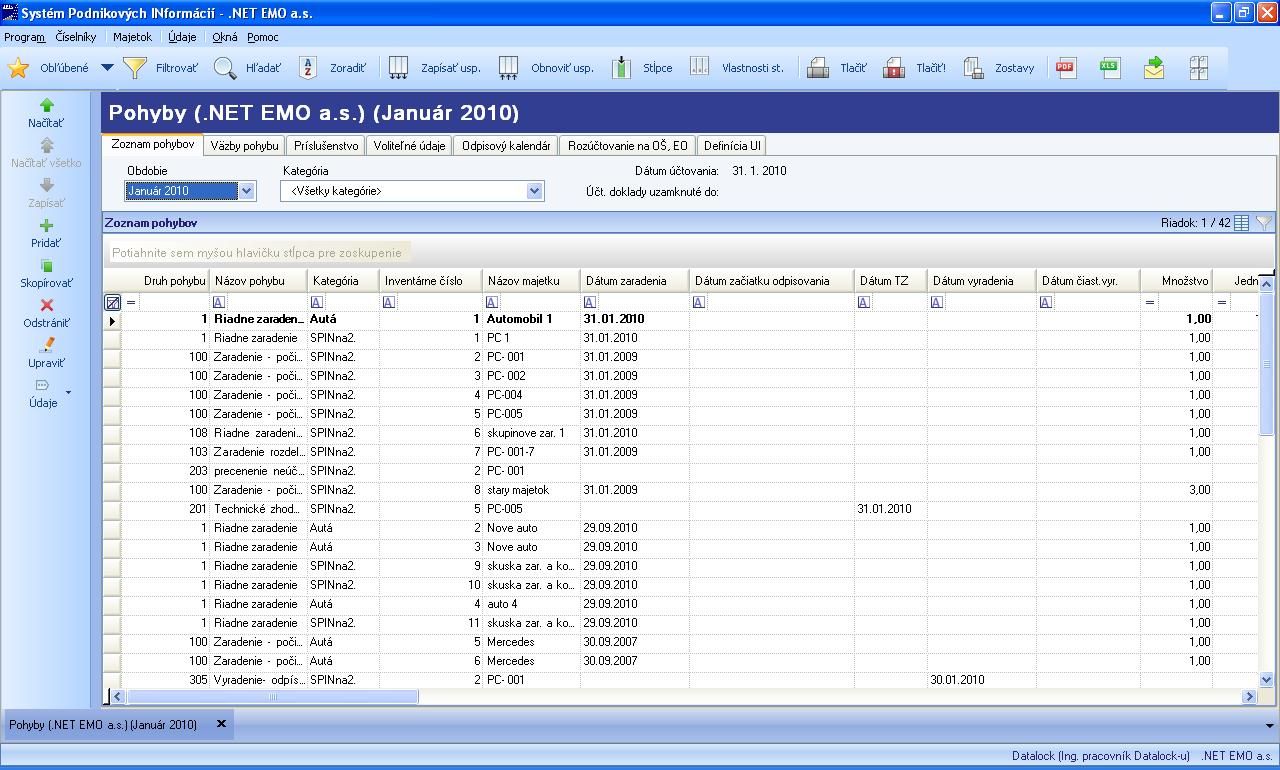Toggle the grid view icon next to Riadok 1 / 42
This screenshot has height=770, width=1280.
tap(1242, 223)
